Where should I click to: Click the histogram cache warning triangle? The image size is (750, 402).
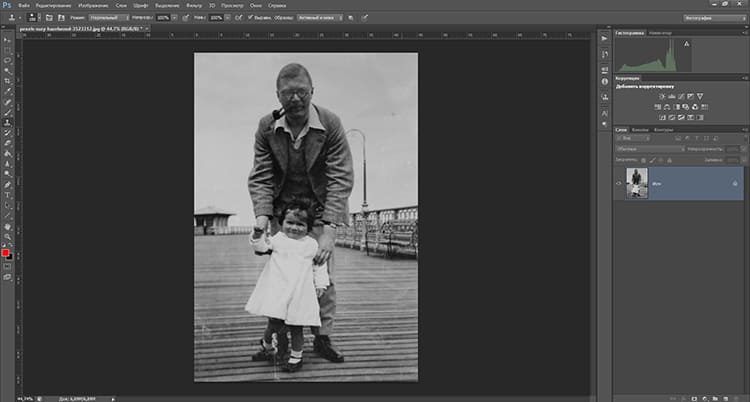[x=687, y=44]
